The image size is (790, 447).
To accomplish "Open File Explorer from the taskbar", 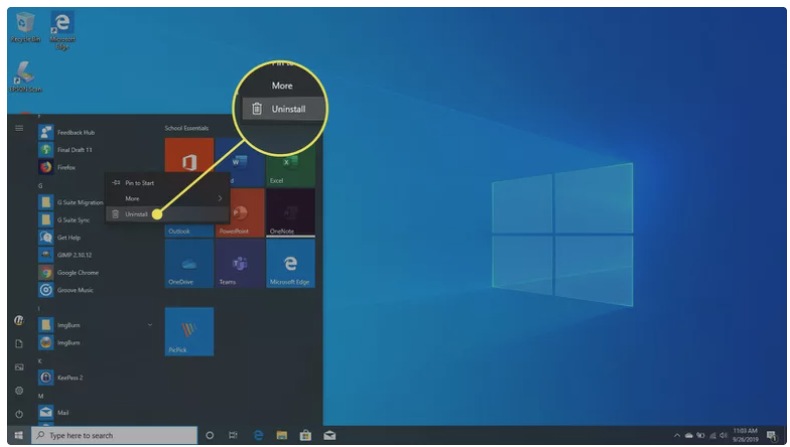I will pyautogui.click(x=282, y=435).
